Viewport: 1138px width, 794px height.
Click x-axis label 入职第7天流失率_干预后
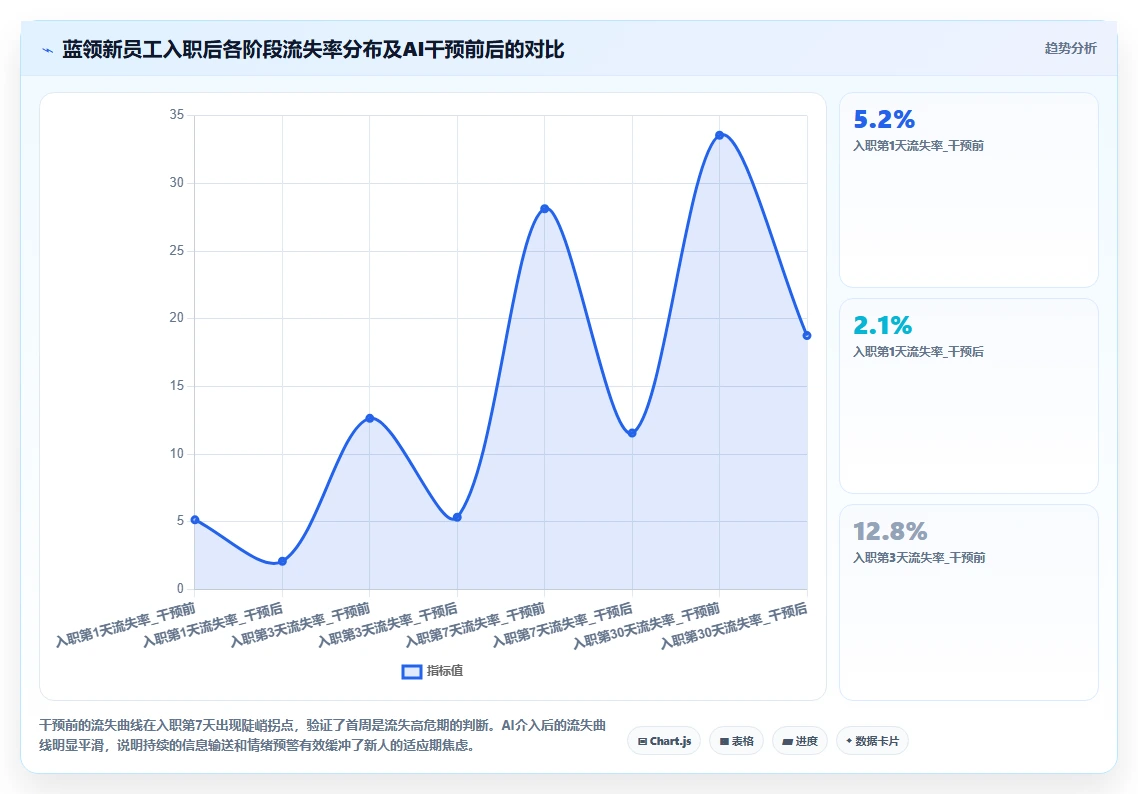coord(563,625)
